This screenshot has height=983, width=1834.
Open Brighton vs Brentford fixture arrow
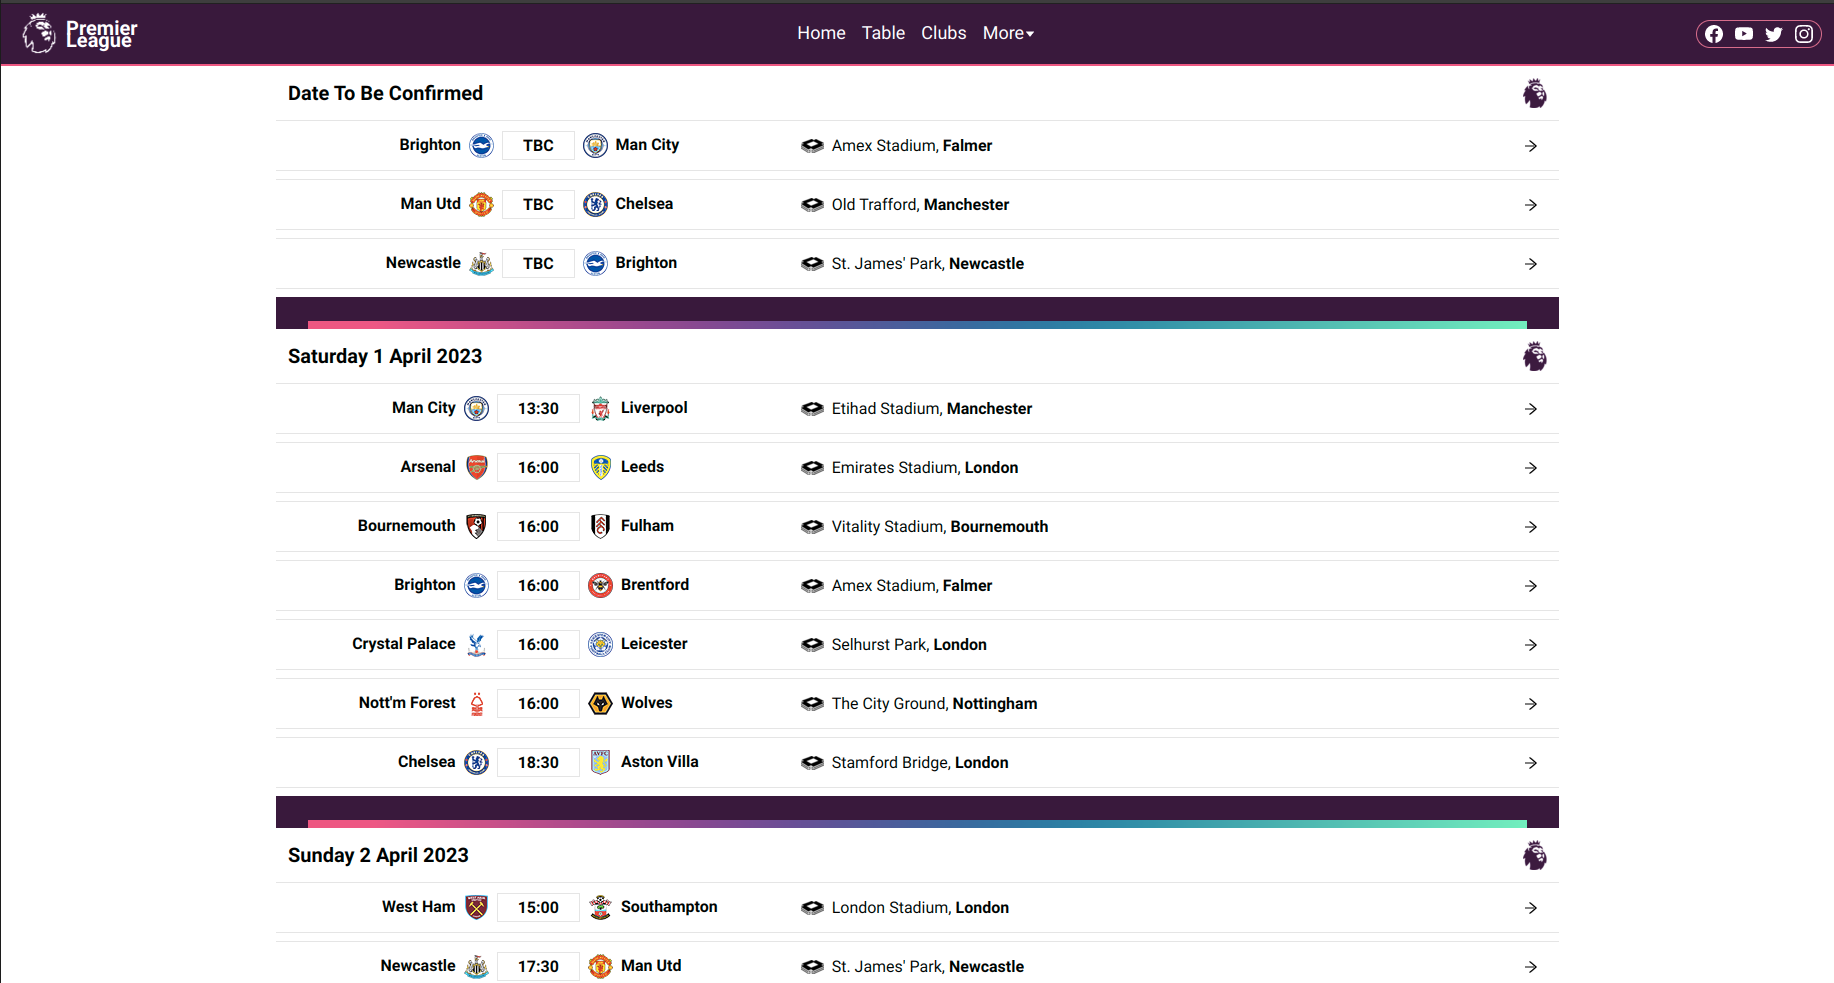coord(1531,586)
